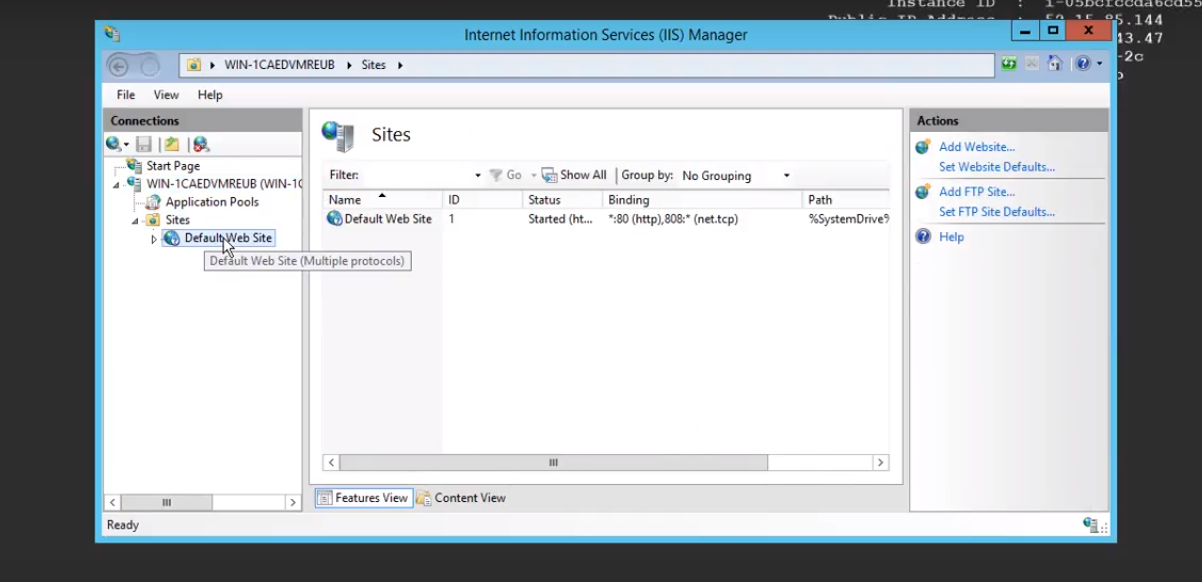Expand the Default Web Site tree node
Image resolution: width=1202 pixels, height=582 pixels.
154,239
